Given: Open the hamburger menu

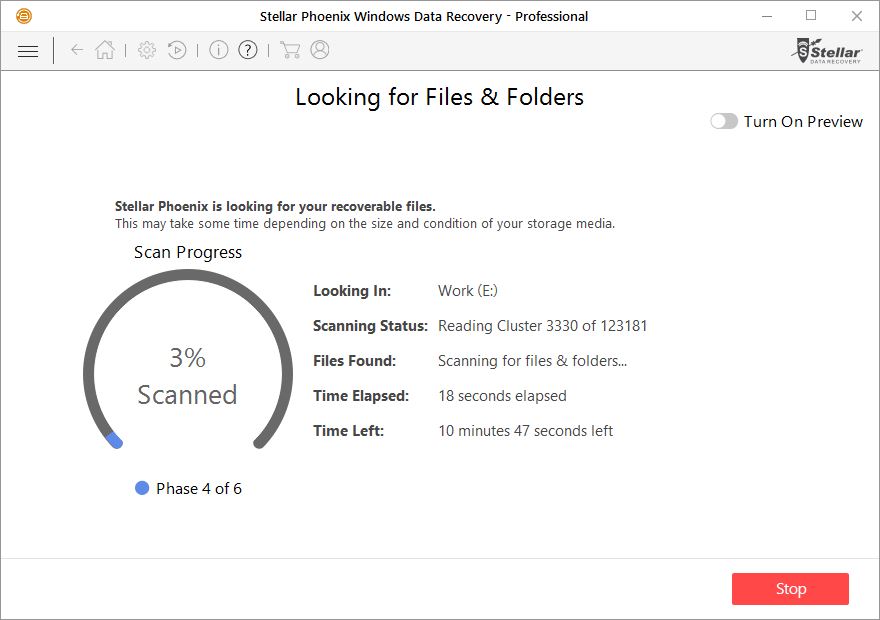Looking at the screenshot, I should (x=27, y=50).
